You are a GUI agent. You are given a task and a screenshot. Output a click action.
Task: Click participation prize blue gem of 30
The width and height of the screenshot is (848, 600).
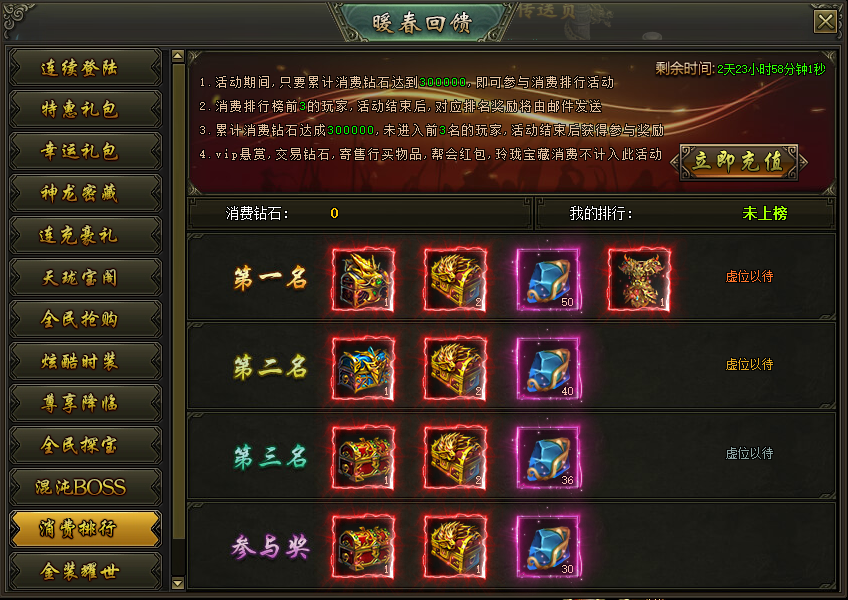click(x=548, y=546)
